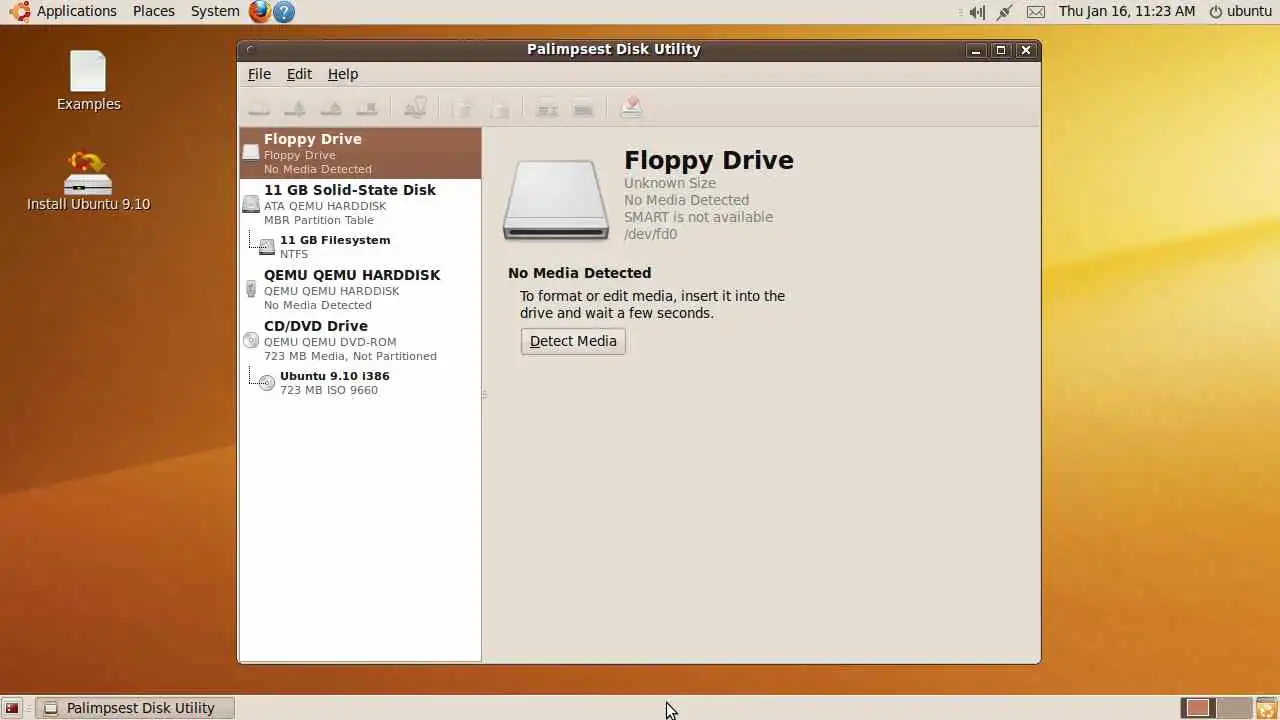
Task: Open the Trash icon in bottom panel
Action: (1266, 708)
